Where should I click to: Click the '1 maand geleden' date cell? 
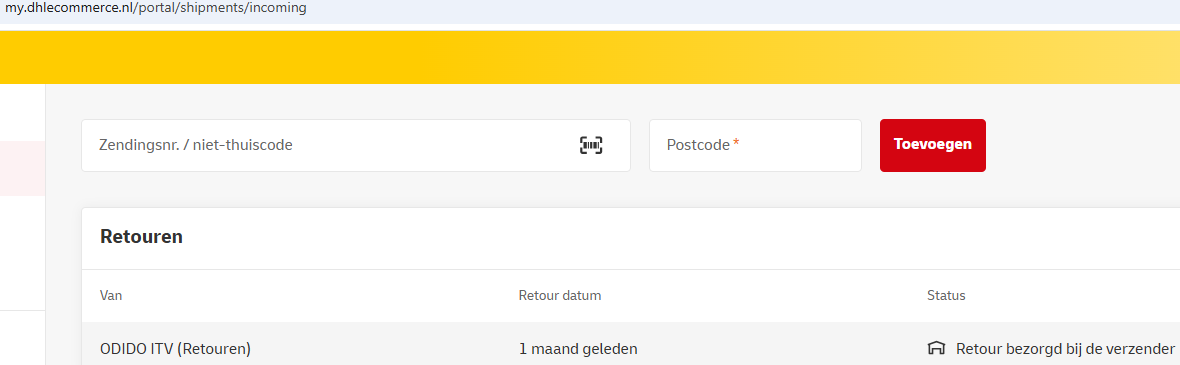(x=578, y=349)
